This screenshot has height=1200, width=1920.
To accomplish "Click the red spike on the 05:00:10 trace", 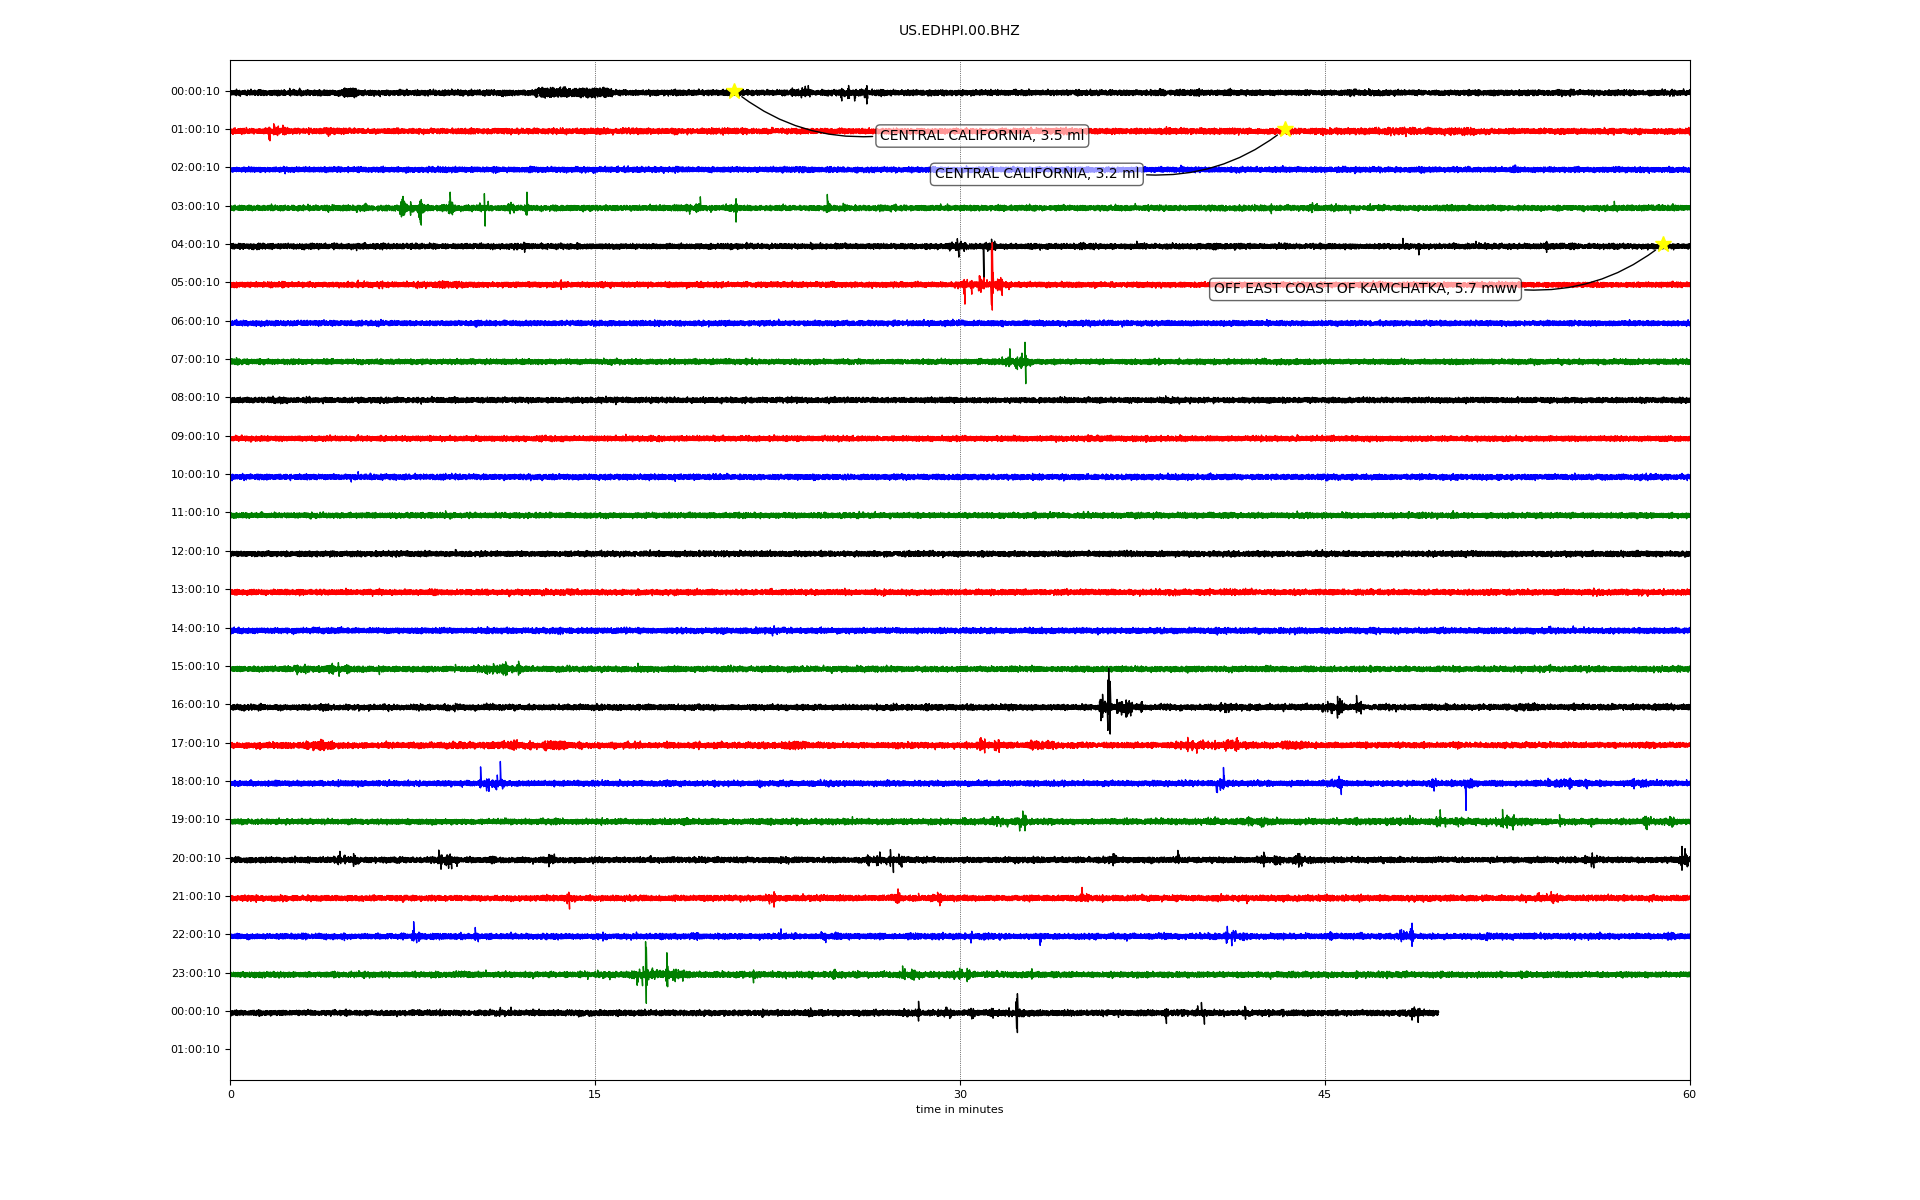I will (991, 283).
